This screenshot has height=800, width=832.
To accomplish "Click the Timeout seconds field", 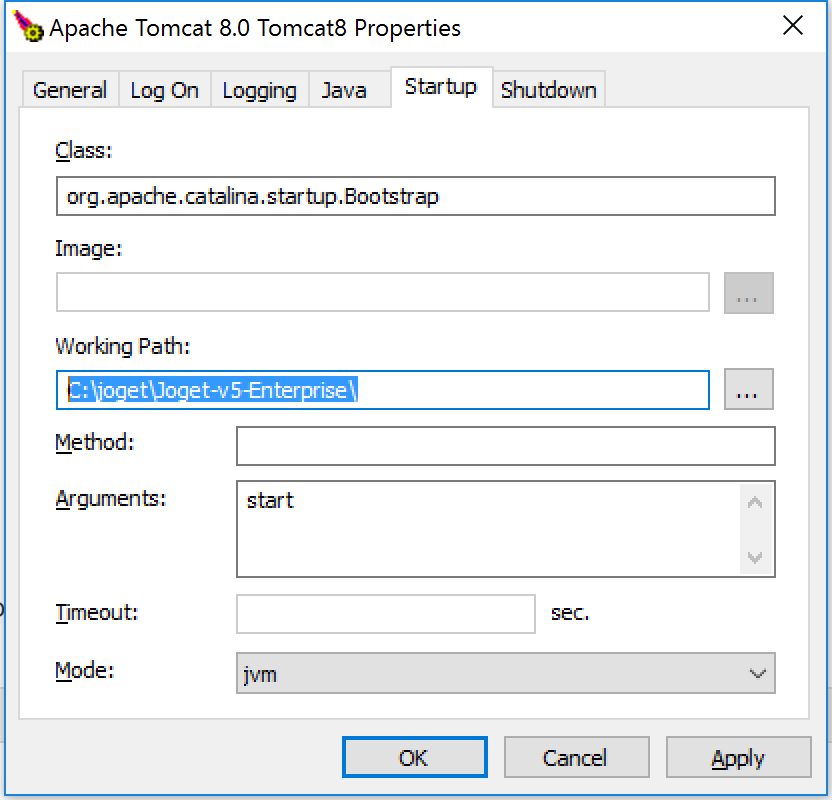I will [385, 614].
